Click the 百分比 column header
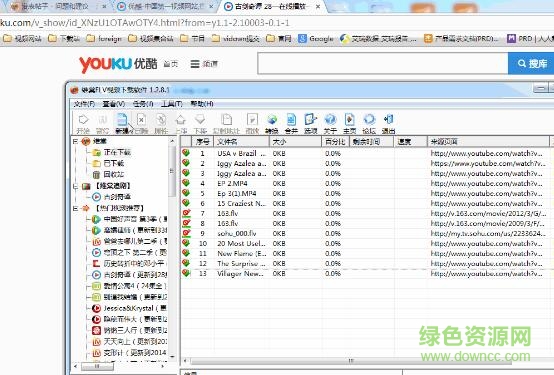 click(x=335, y=142)
